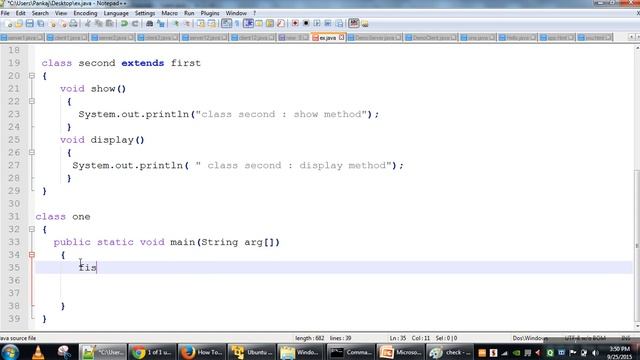The image size is (640, 360).
Task: Undo the last edit with green arrow
Action: coord(124,24)
